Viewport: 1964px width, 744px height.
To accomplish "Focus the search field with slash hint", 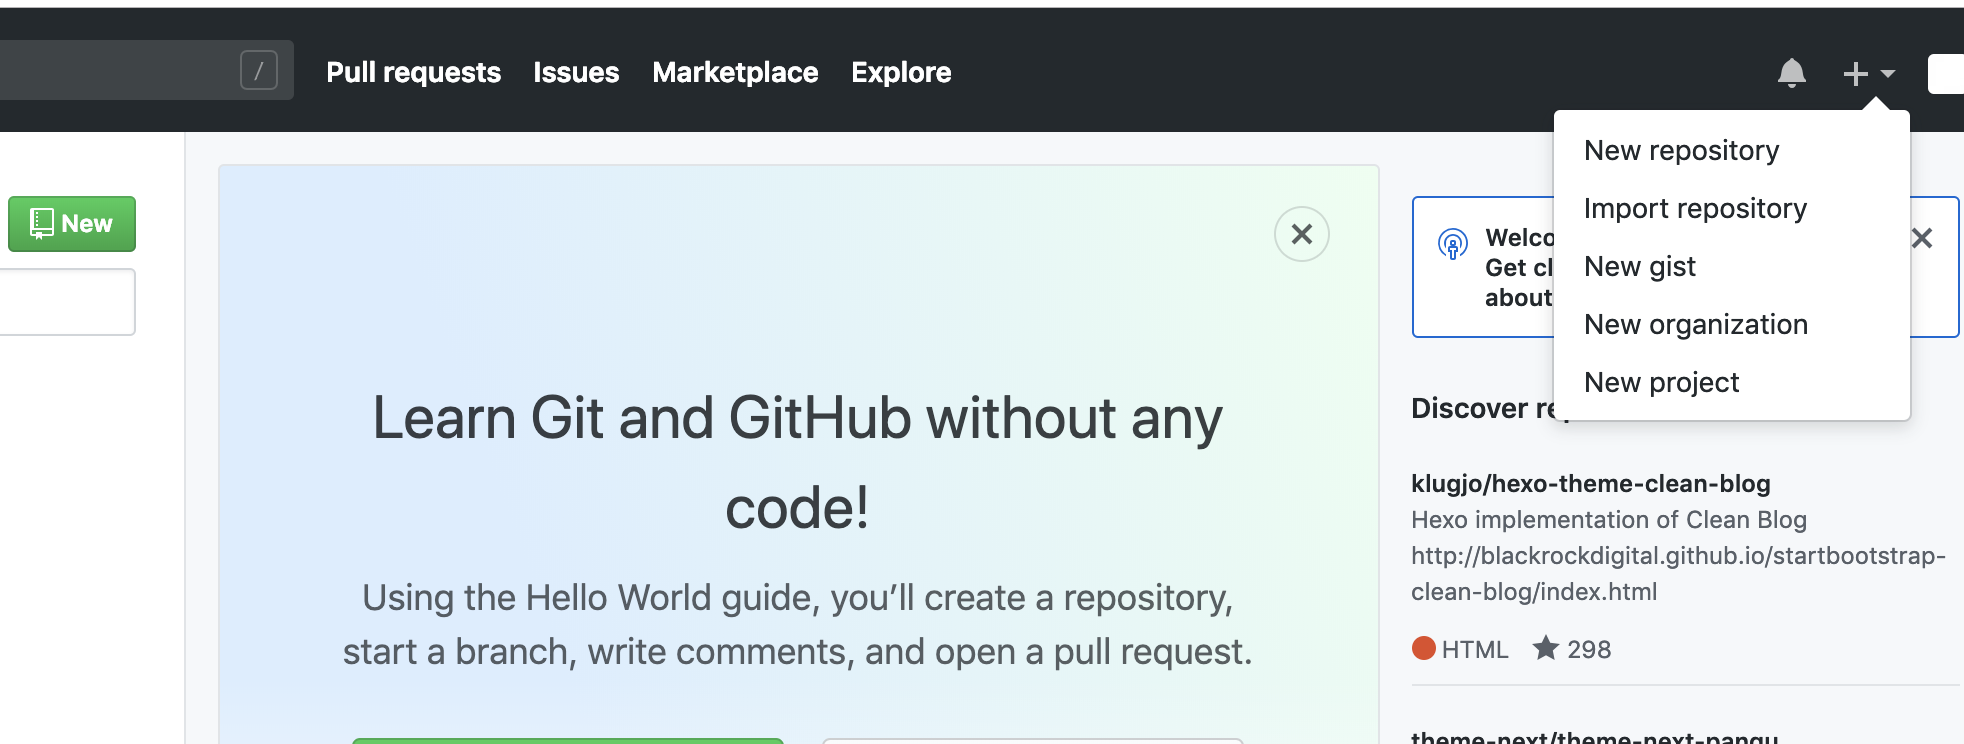I will tap(146, 70).
